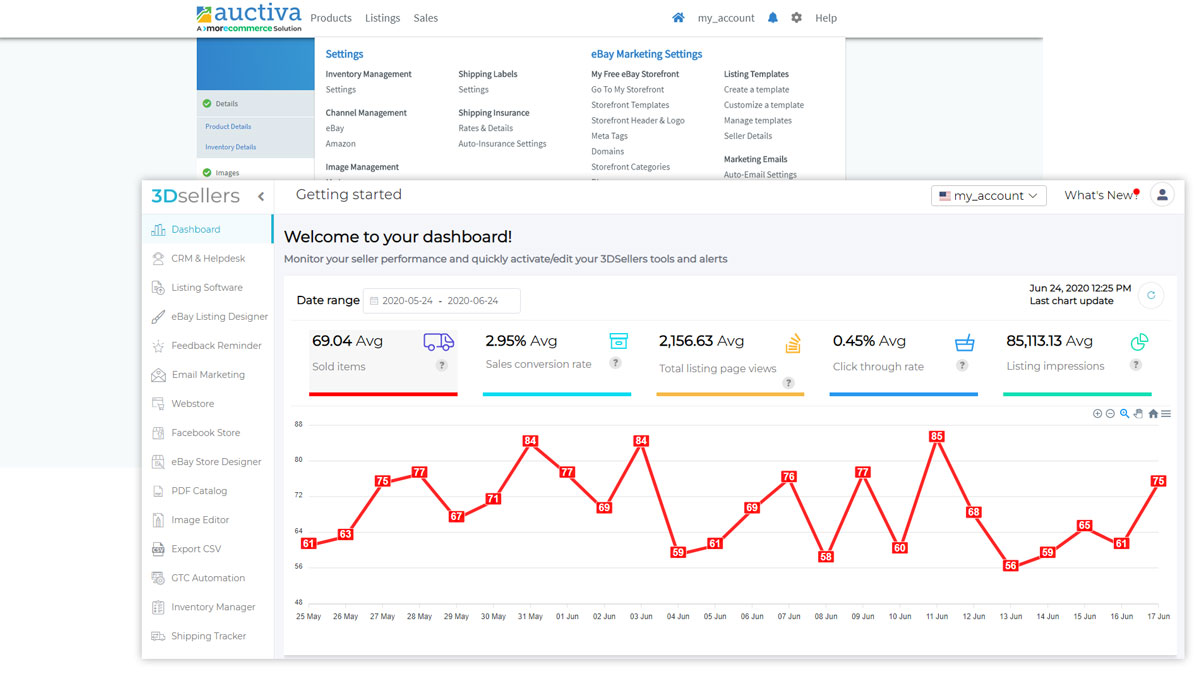Open Create a template link
The width and height of the screenshot is (1200, 675).
(757, 89)
